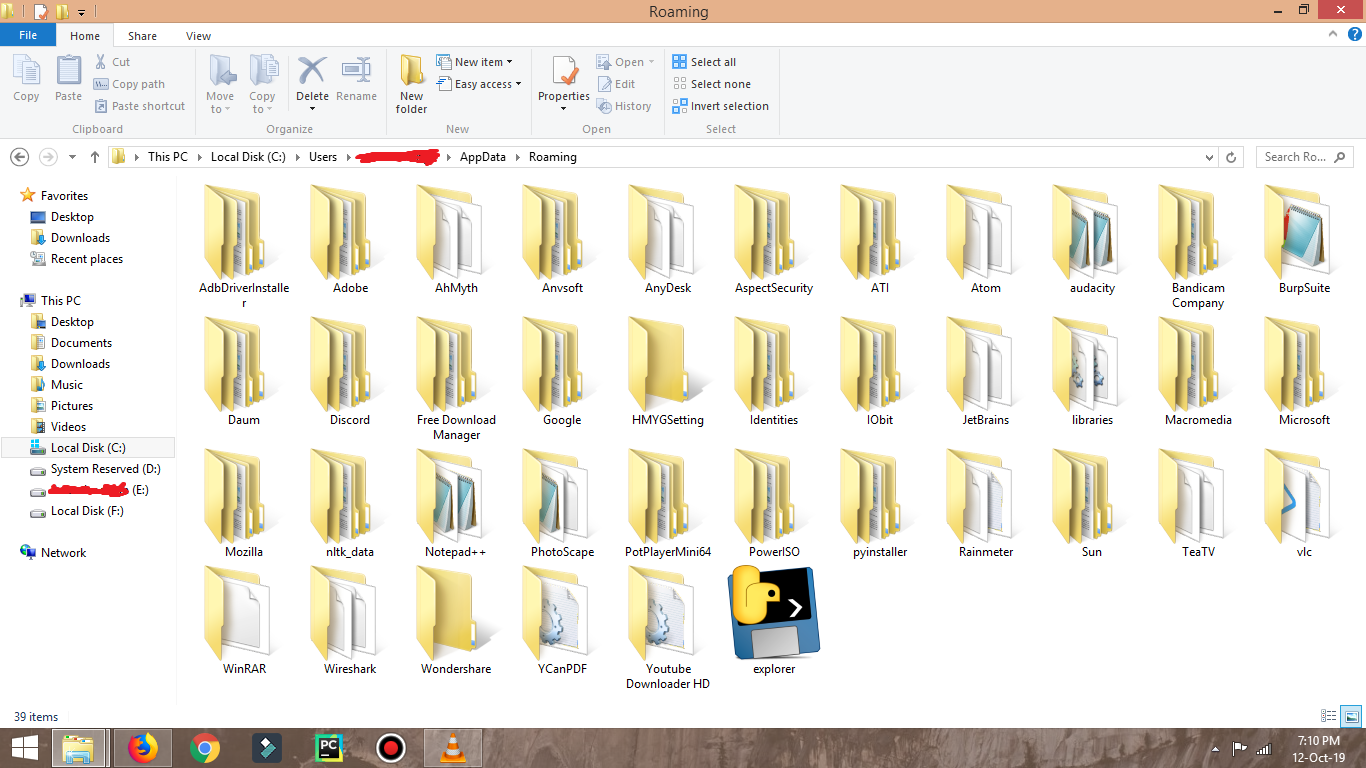Switch to the Share tab
This screenshot has width=1366, height=768.
(x=142, y=36)
